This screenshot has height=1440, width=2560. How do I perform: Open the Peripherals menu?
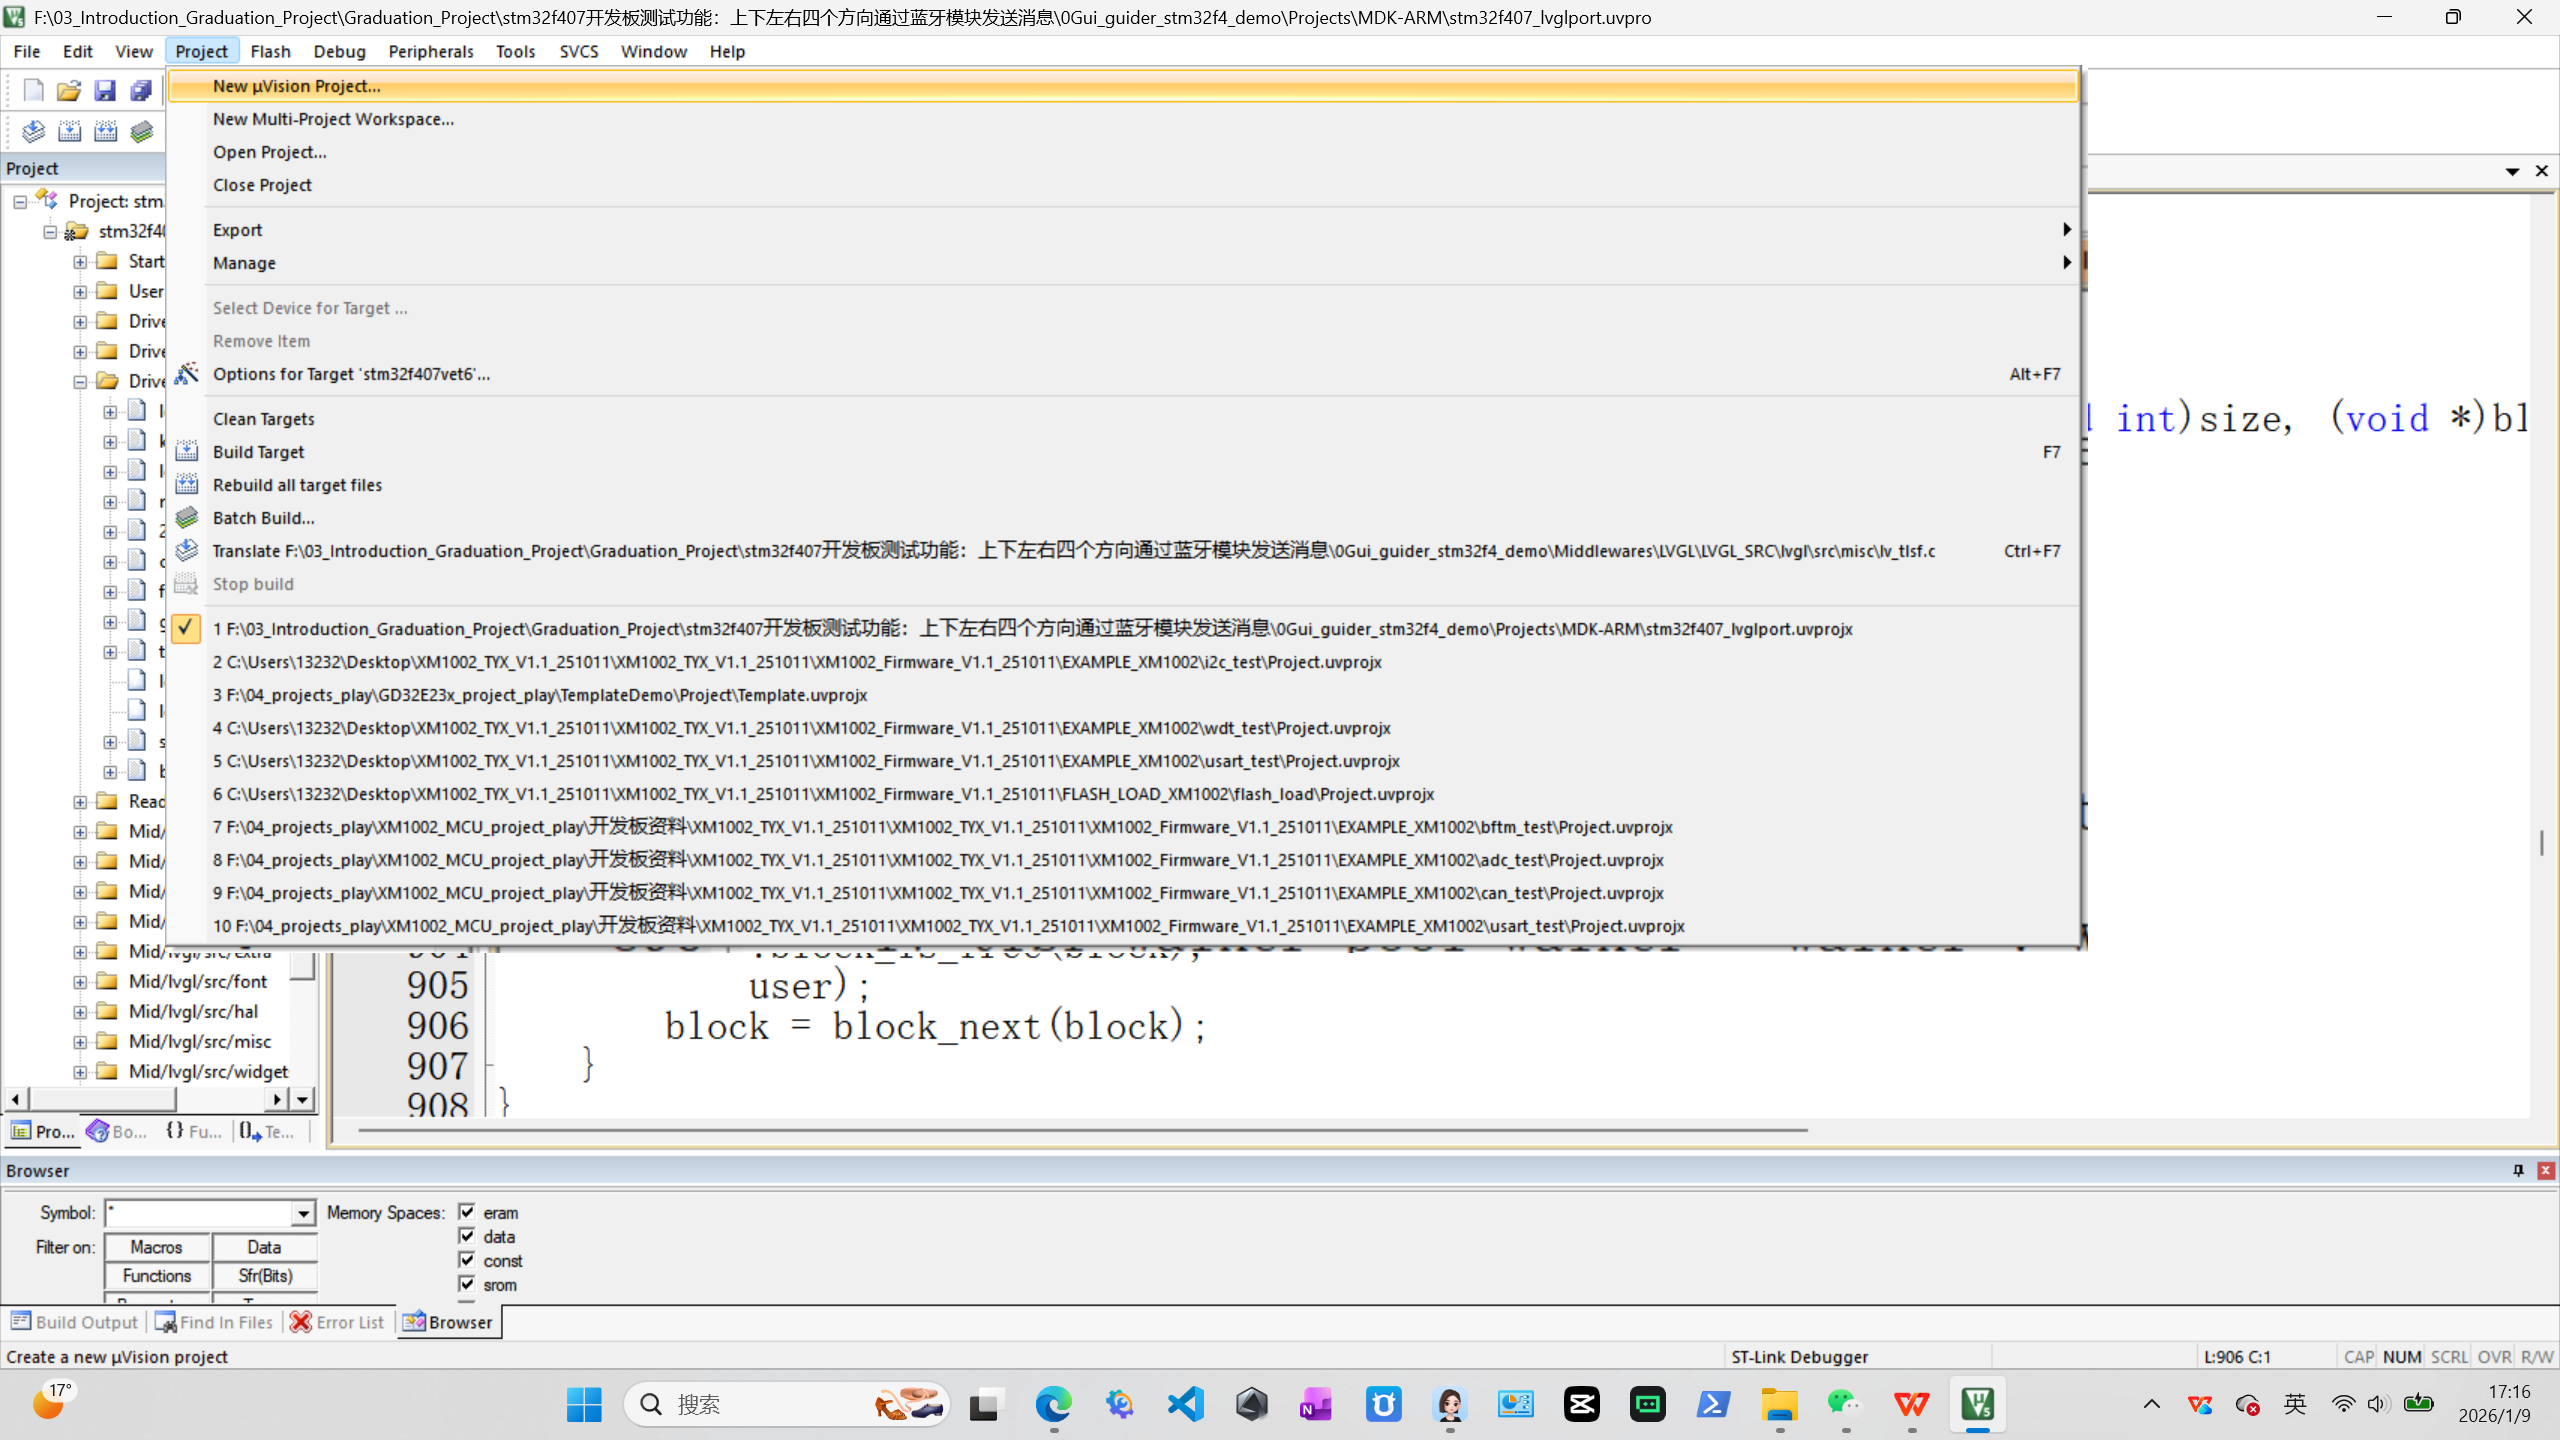click(x=431, y=51)
